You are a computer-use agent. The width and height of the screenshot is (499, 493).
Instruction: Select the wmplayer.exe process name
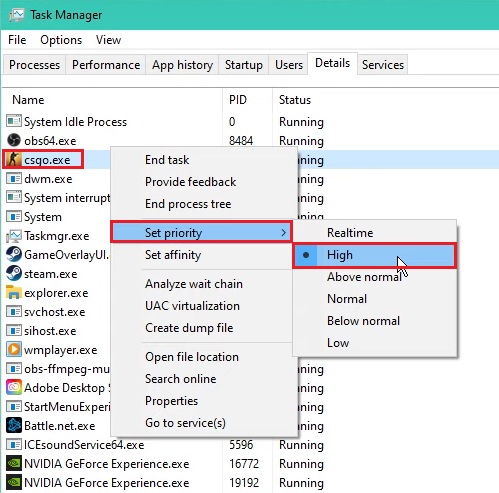pos(60,350)
